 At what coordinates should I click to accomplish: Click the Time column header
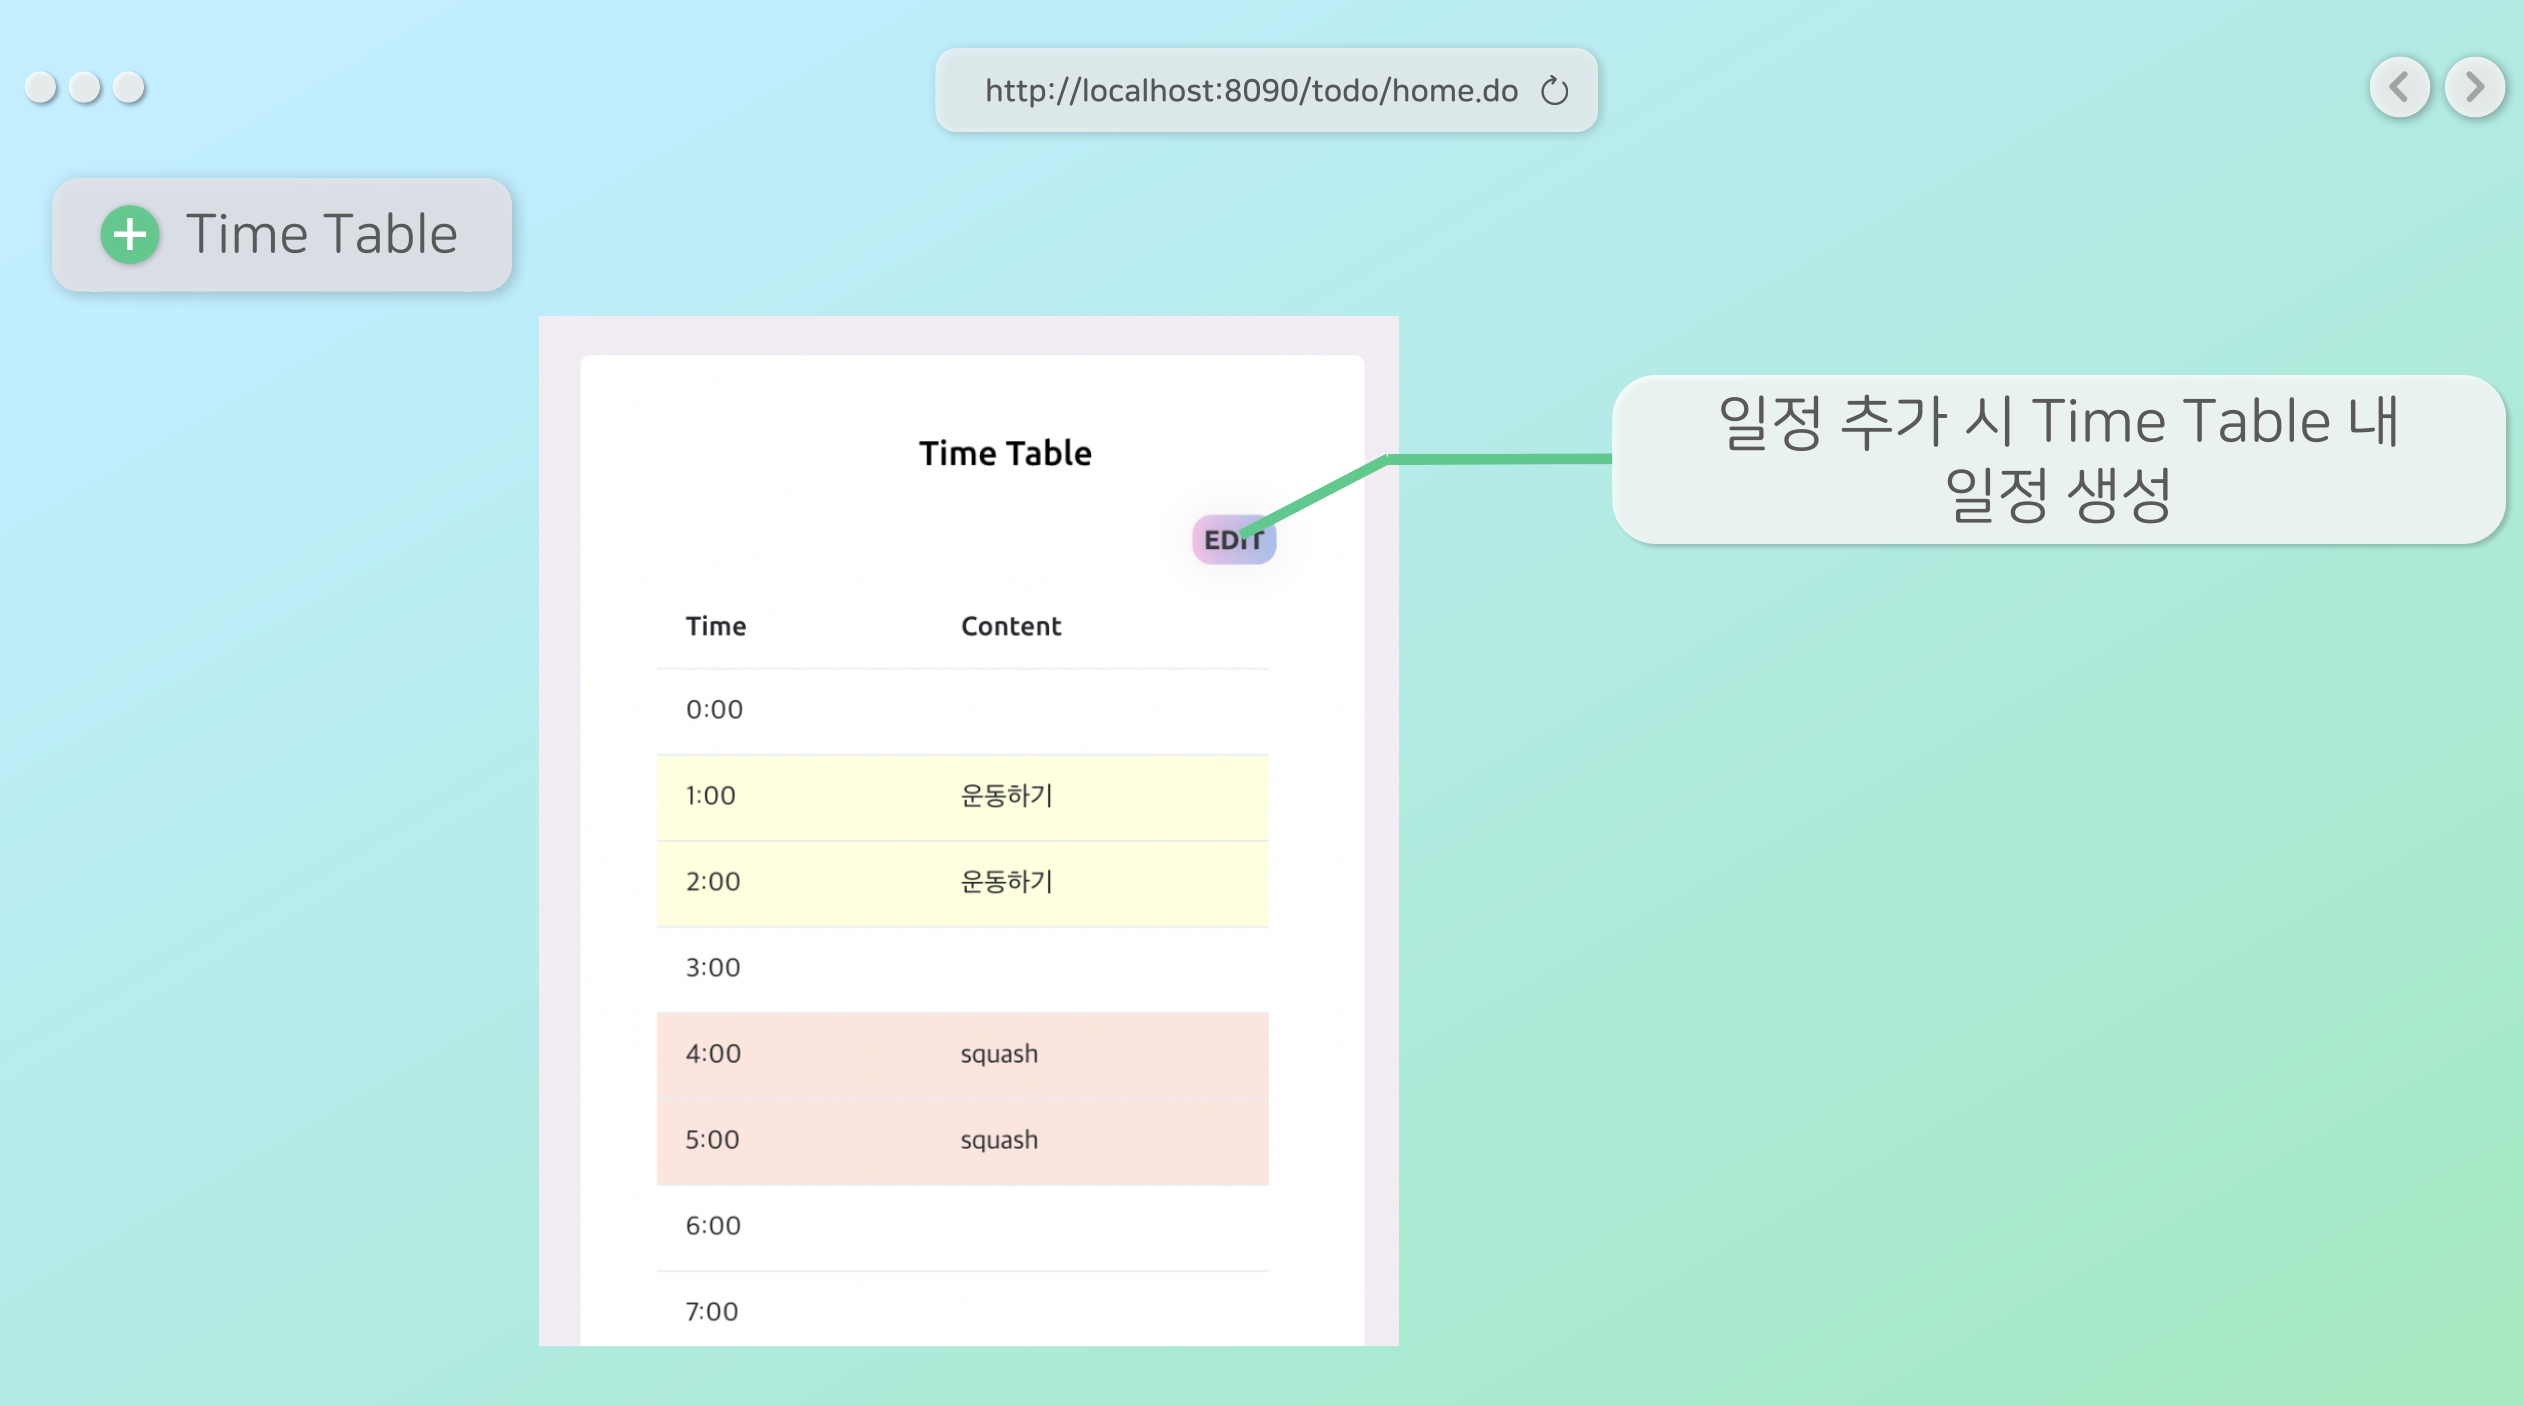point(715,626)
